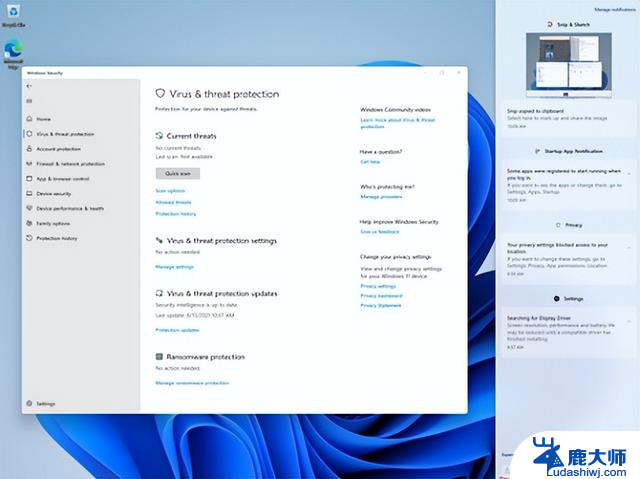This screenshot has width=640, height=479.
Task: Open Learn more about Virus & threat protection
Action: click(398, 123)
